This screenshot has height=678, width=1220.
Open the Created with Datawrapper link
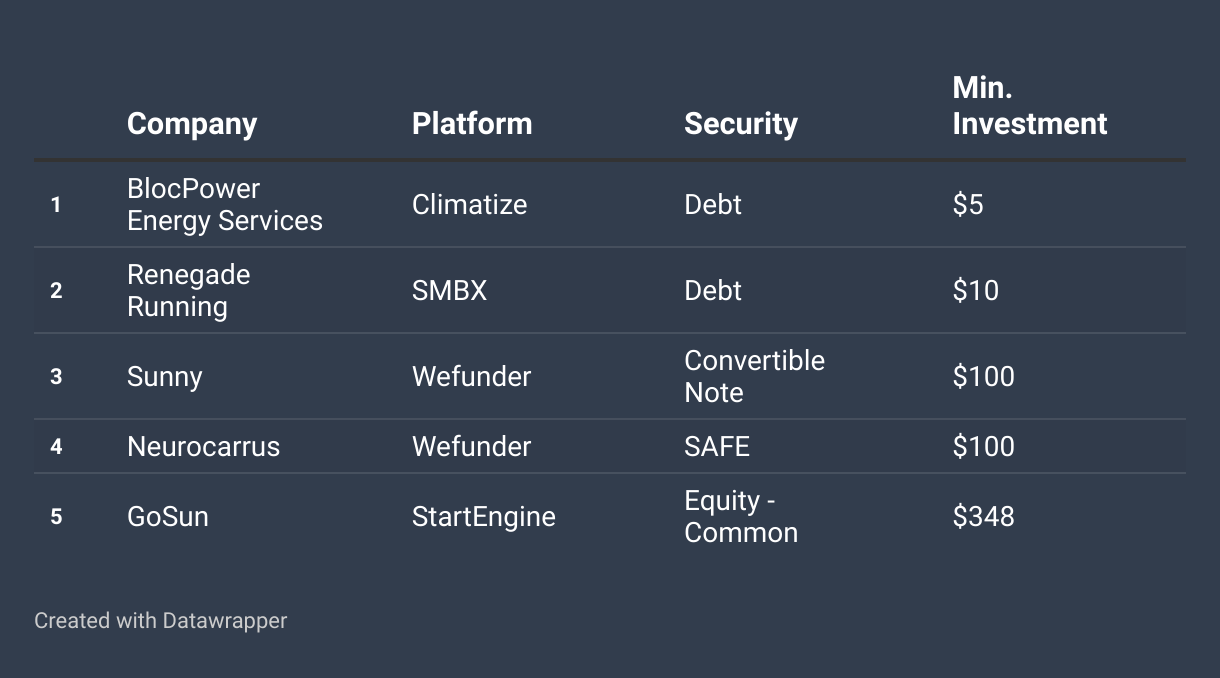point(161,621)
